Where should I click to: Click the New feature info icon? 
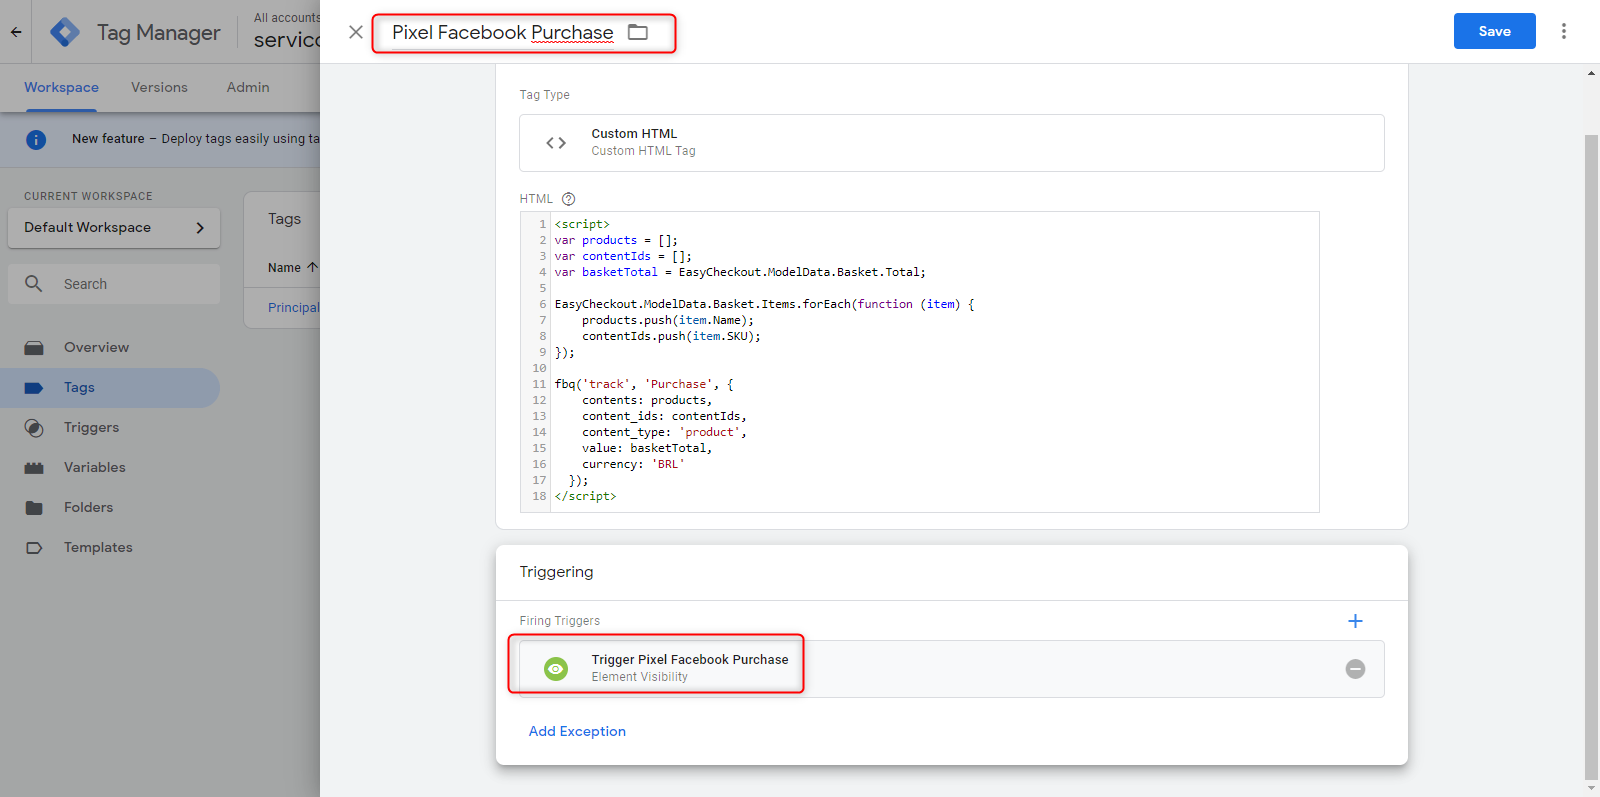click(36, 139)
